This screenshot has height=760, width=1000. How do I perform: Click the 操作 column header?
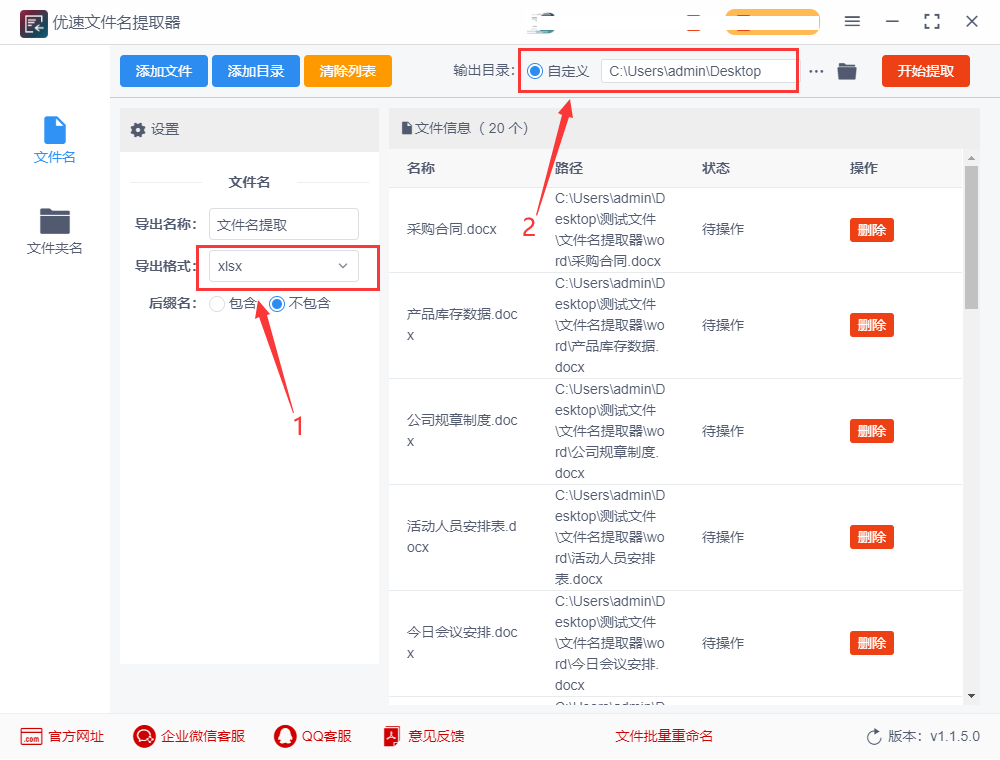pyautogui.click(x=864, y=168)
